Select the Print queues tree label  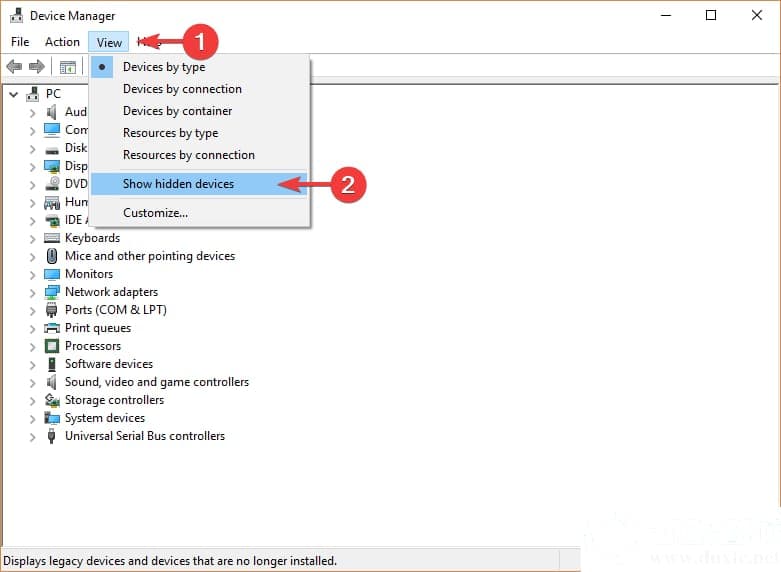click(x=98, y=328)
